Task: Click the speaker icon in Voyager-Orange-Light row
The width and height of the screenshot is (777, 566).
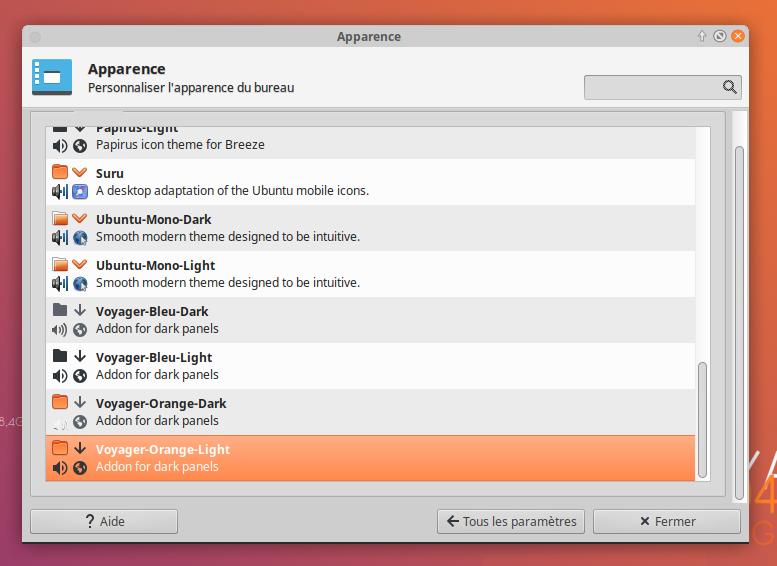Action: [x=59, y=468]
